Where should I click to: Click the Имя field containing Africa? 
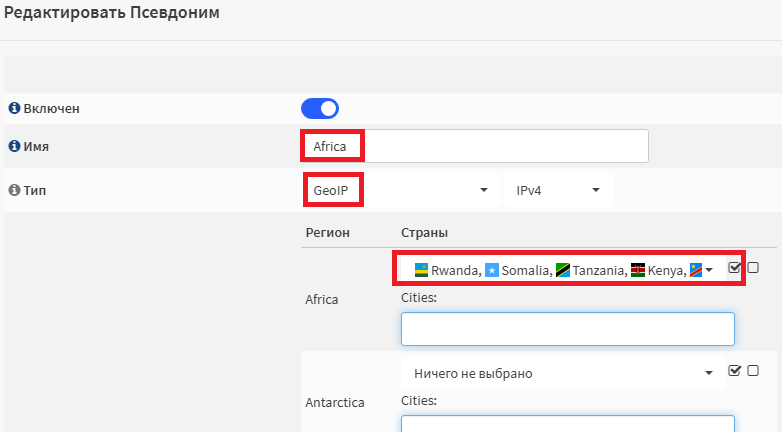point(475,146)
